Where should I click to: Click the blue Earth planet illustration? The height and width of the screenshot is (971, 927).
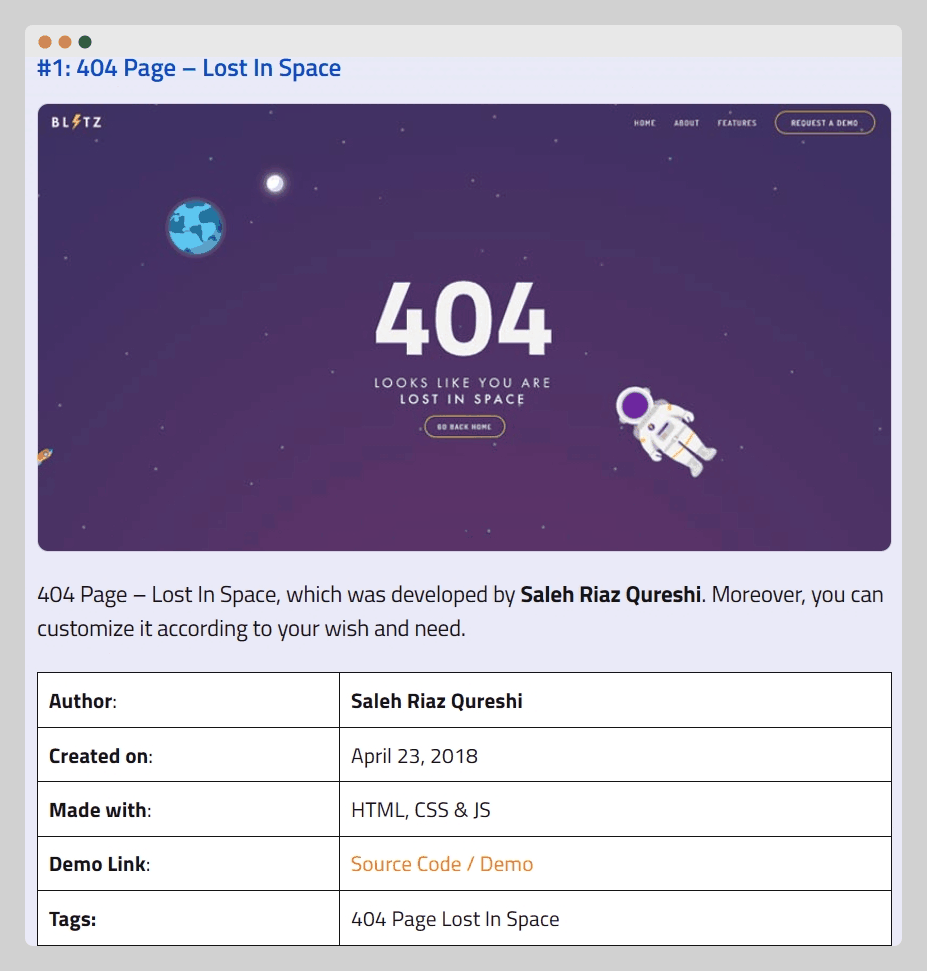pyautogui.click(x=195, y=227)
